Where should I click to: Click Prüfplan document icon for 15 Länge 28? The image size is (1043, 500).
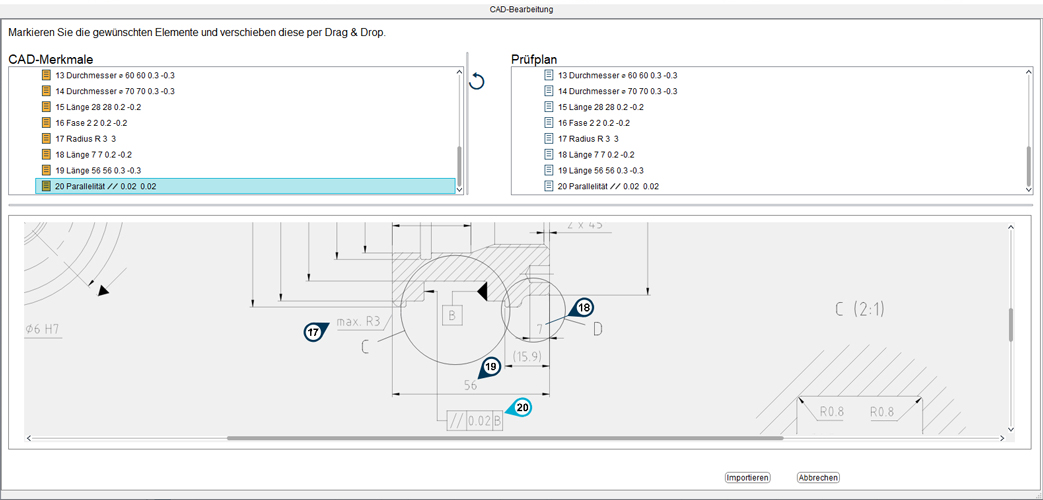pos(549,107)
